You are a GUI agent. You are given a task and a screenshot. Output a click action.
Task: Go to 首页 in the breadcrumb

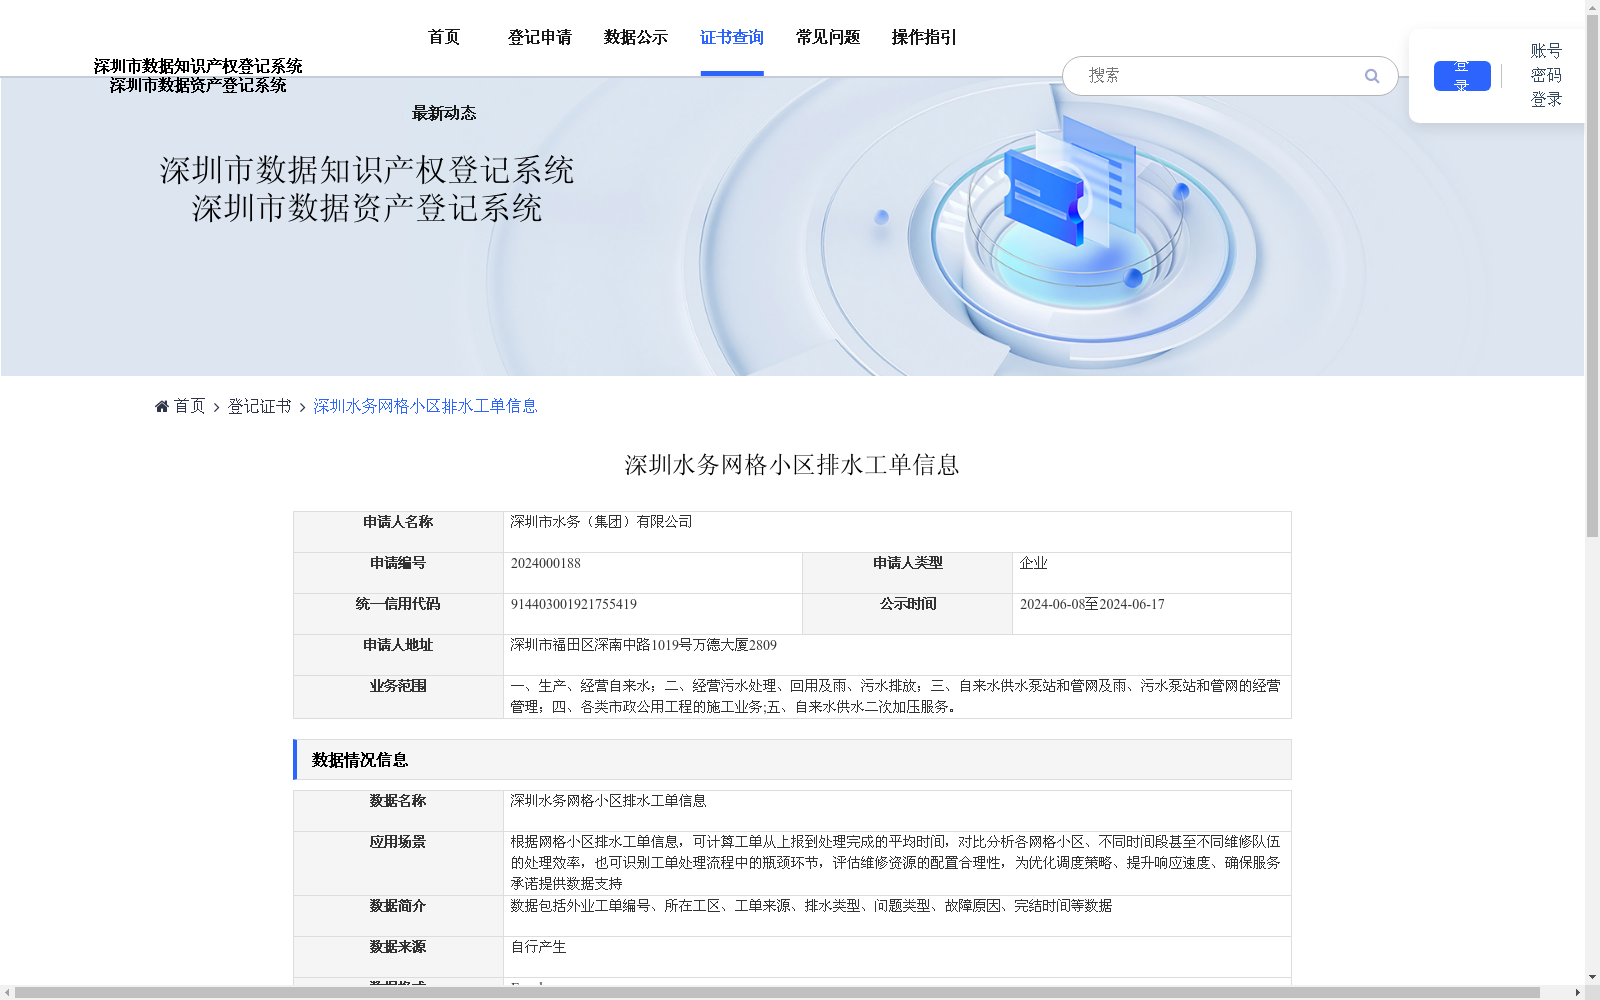pyautogui.click(x=189, y=406)
